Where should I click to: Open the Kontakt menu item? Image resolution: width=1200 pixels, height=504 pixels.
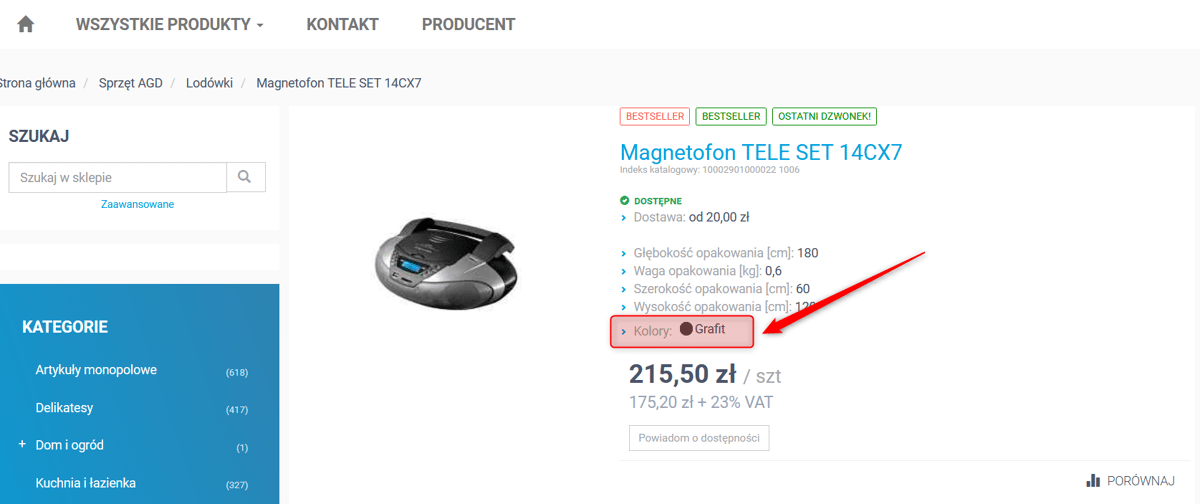(342, 24)
